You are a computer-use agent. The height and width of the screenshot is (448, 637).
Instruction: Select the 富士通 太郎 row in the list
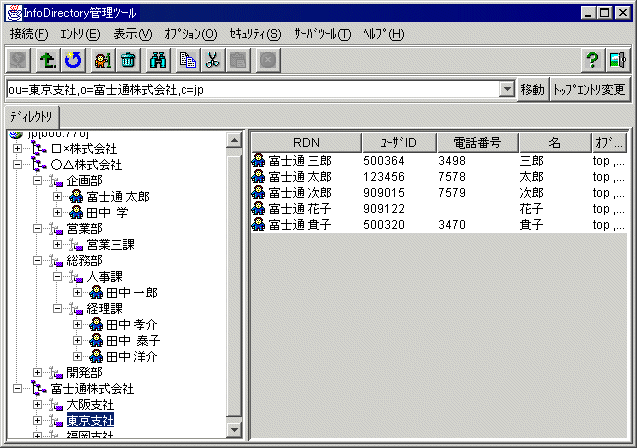point(439,177)
